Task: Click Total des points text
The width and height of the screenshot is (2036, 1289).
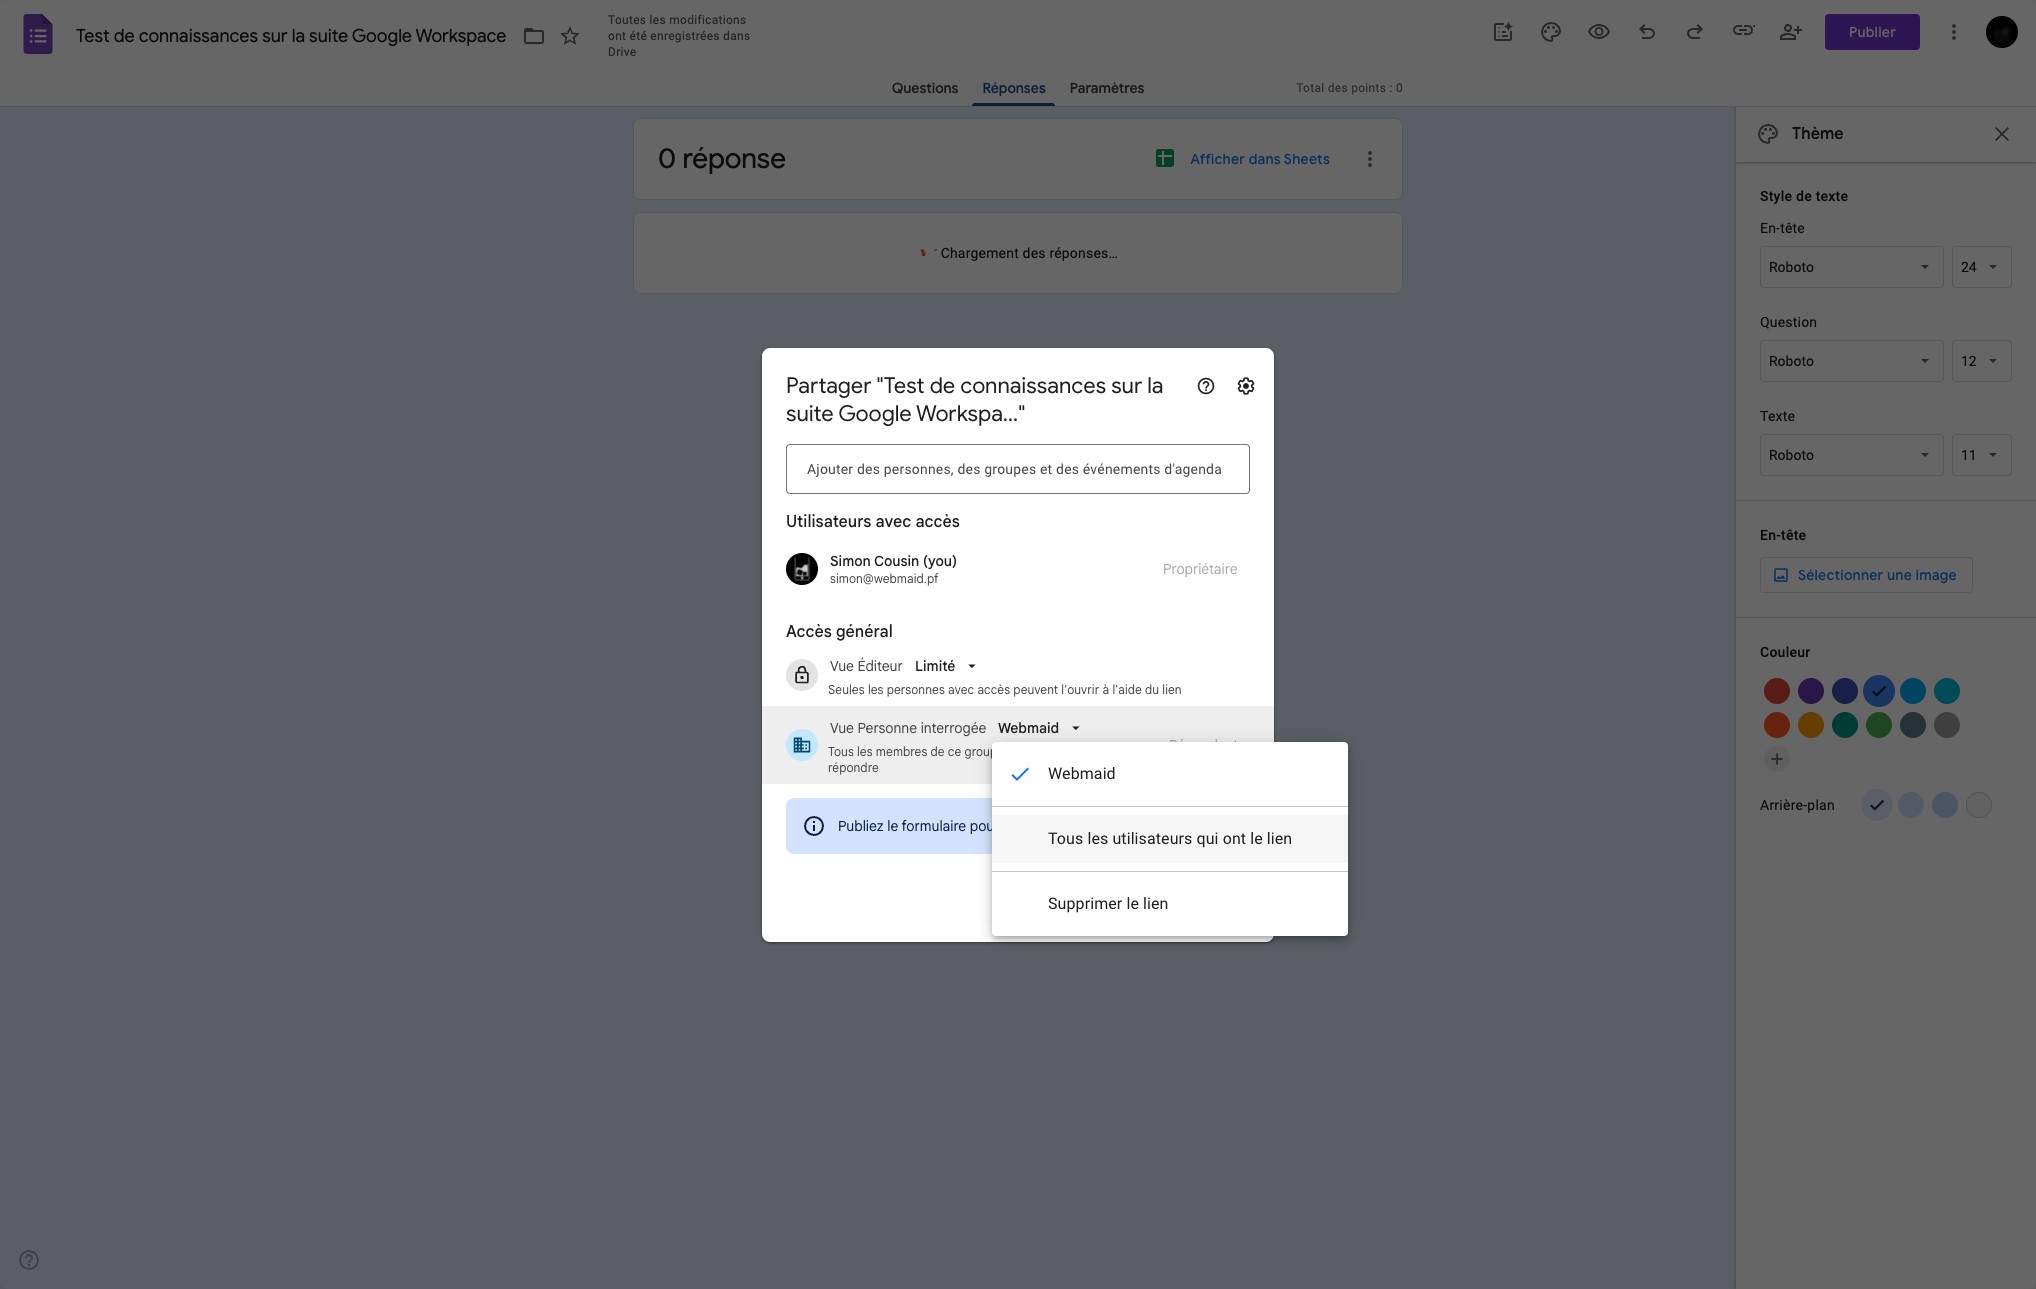Action: coord(1349,88)
